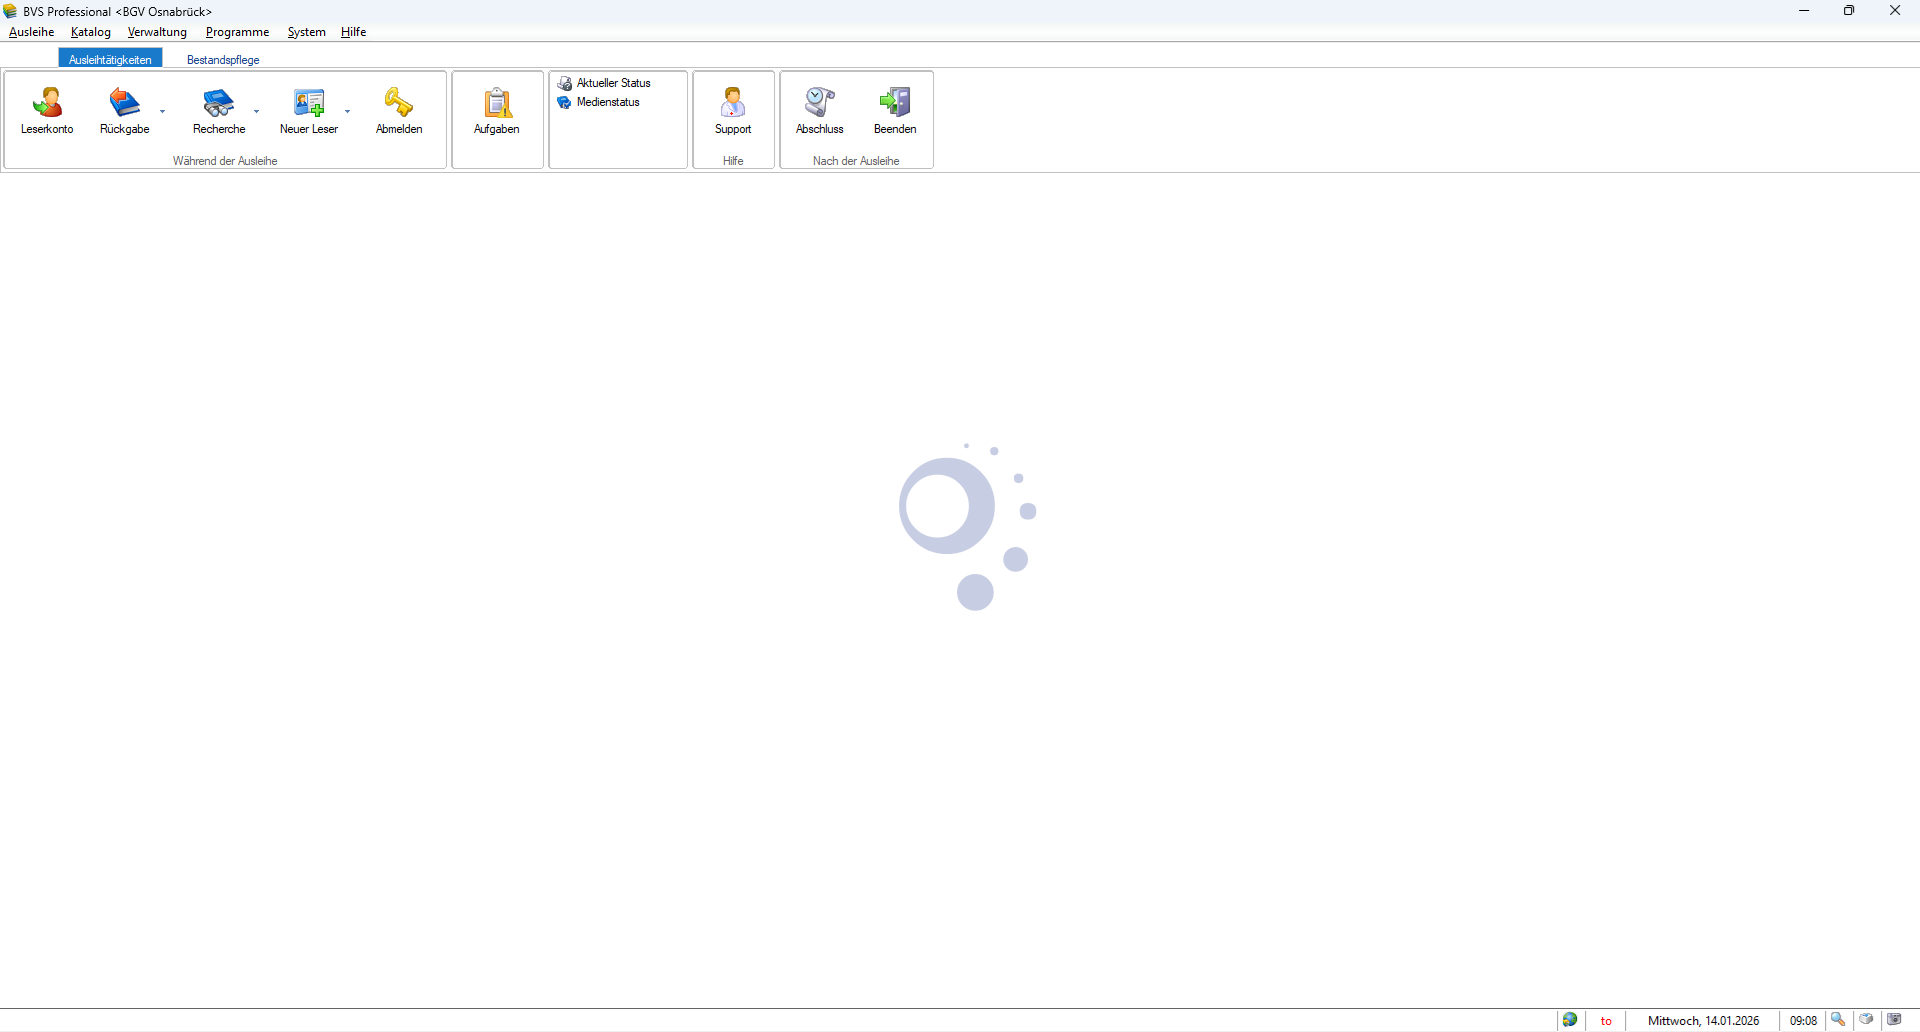Open the Hilfe menu

353,32
